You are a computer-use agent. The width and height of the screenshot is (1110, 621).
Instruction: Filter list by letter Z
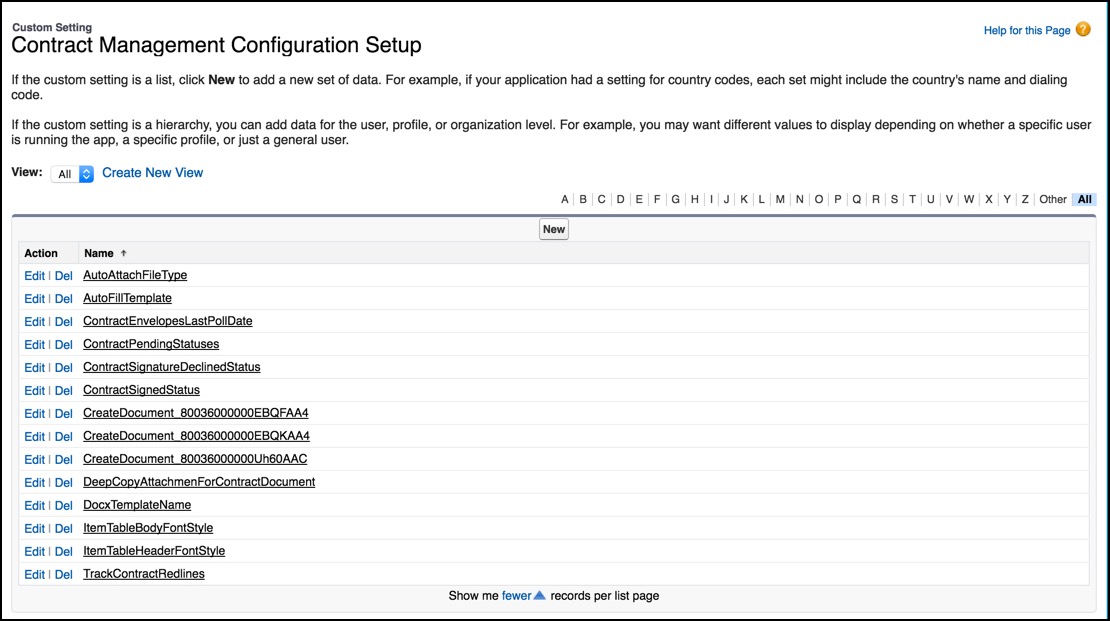(1024, 199)
